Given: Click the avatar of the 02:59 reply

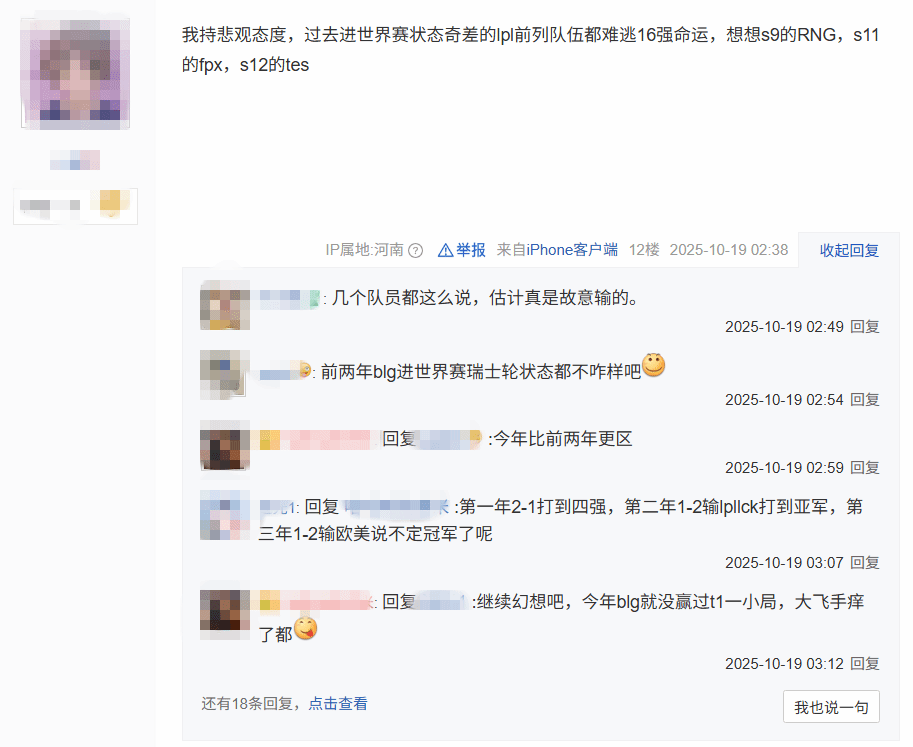Looking at the screenshot, I should (x=225, y=445).
